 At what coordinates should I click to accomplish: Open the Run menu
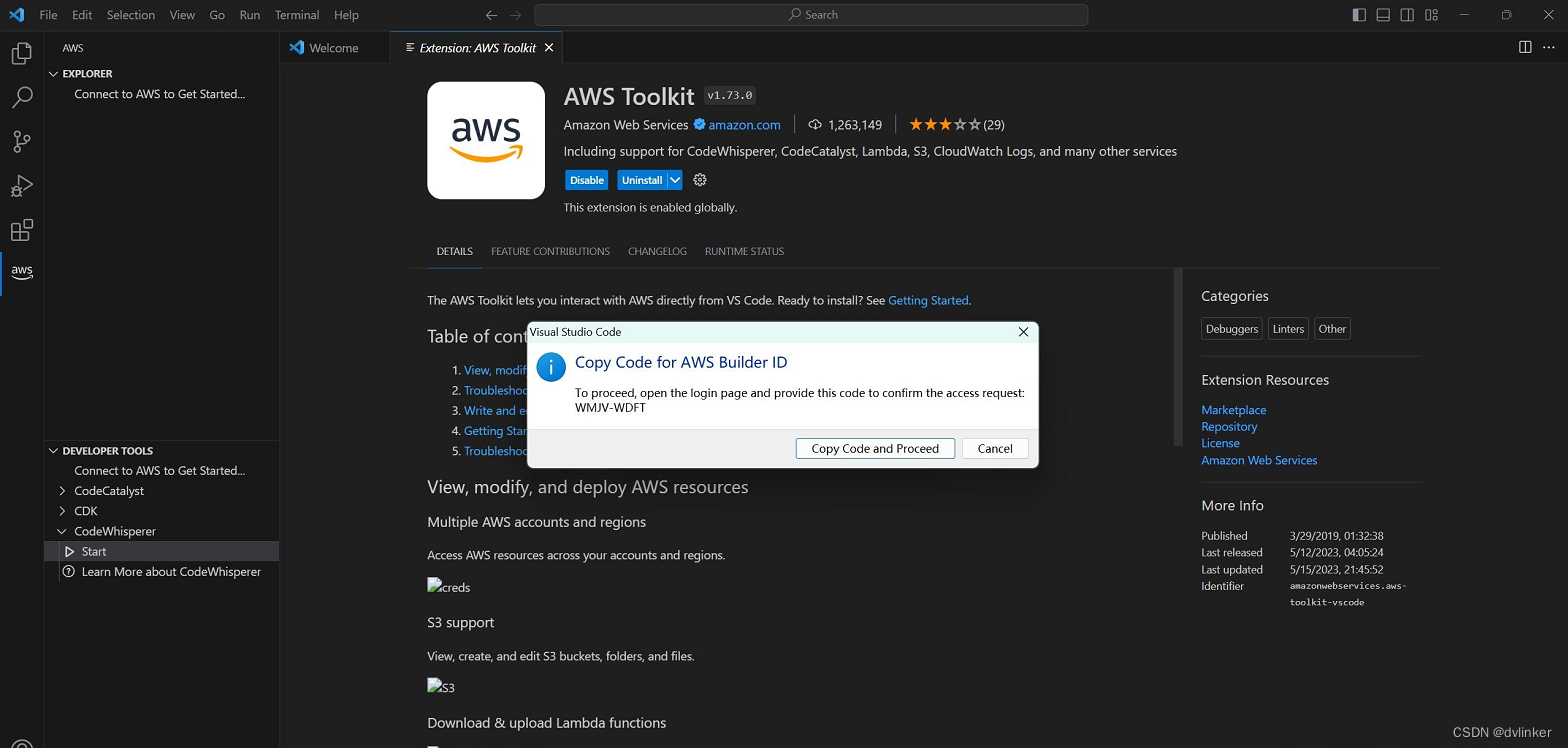250,15
